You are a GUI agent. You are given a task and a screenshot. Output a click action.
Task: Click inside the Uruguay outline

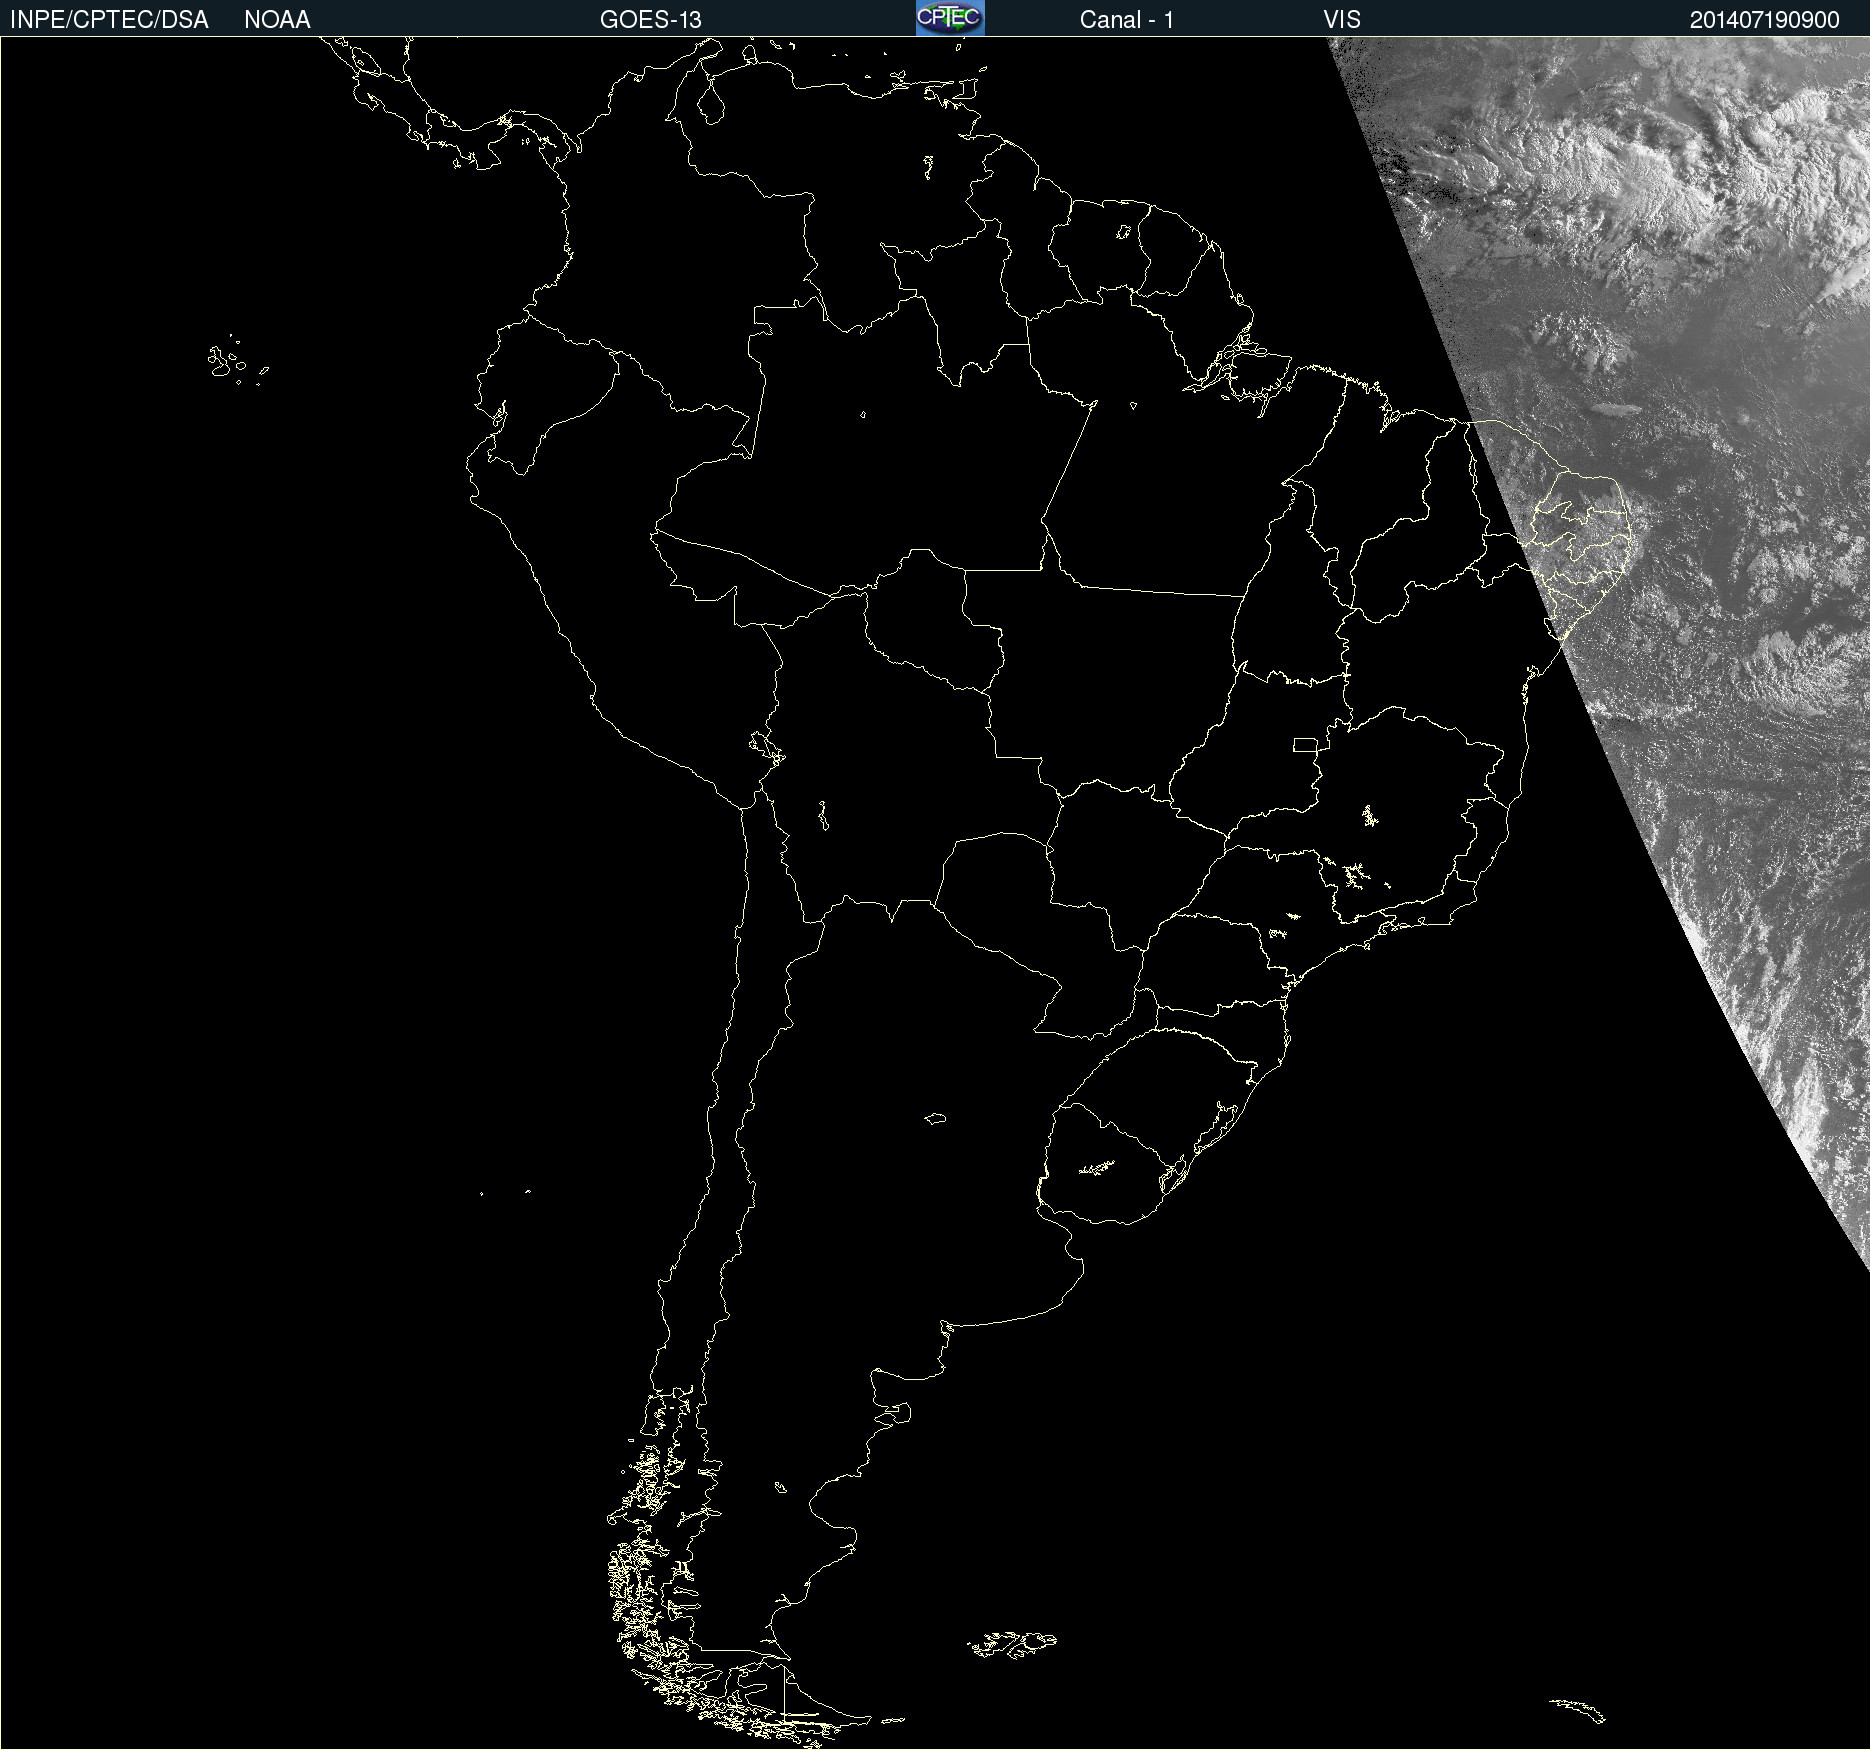coord(1110,1170)
